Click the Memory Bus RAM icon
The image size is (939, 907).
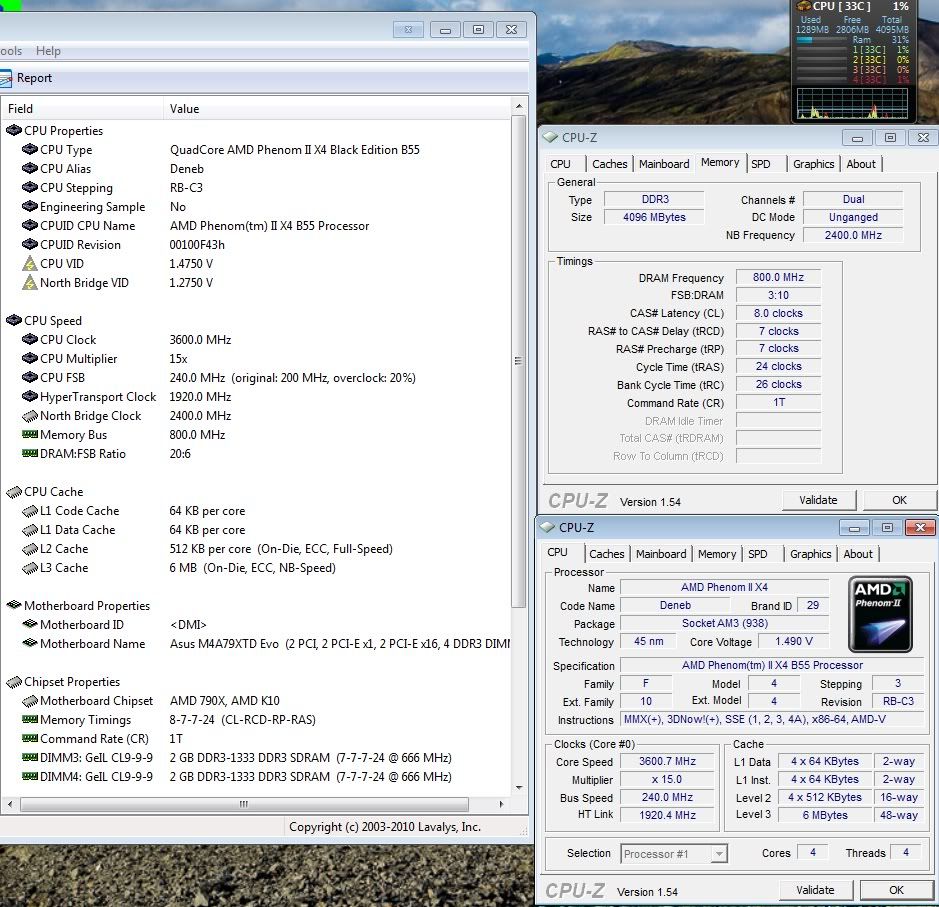coord(29,435)
